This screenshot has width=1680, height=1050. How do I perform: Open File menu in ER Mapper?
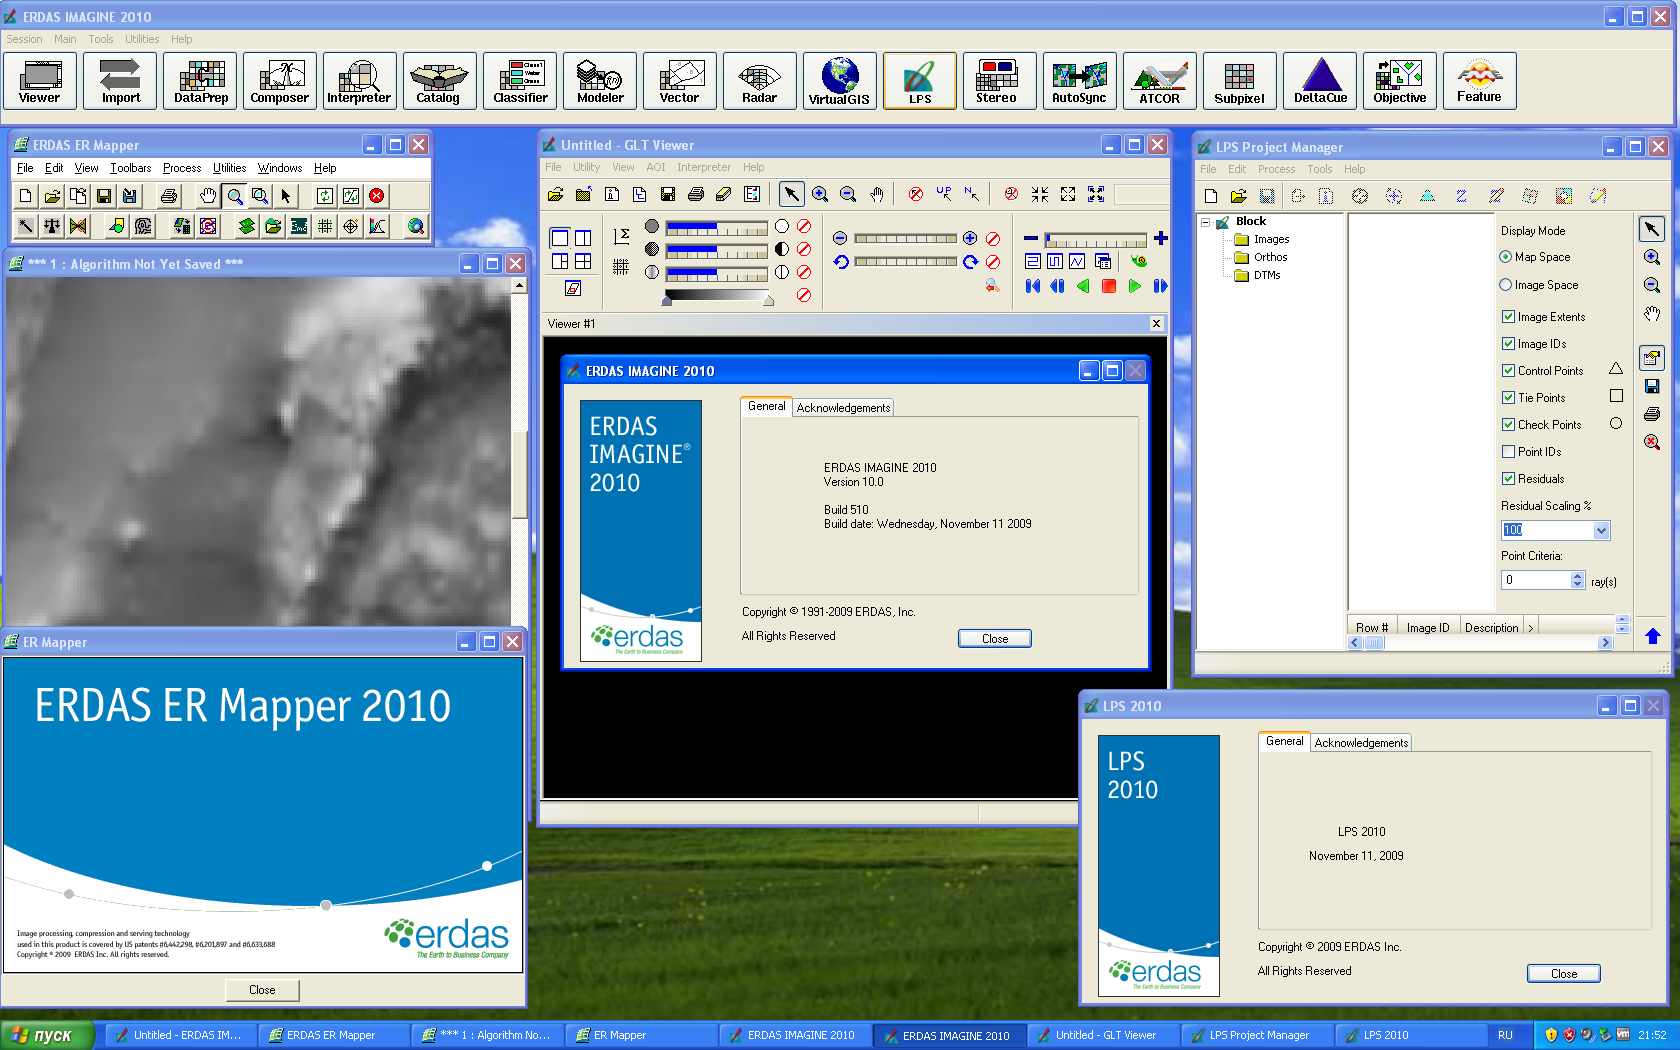click(25, 168)
